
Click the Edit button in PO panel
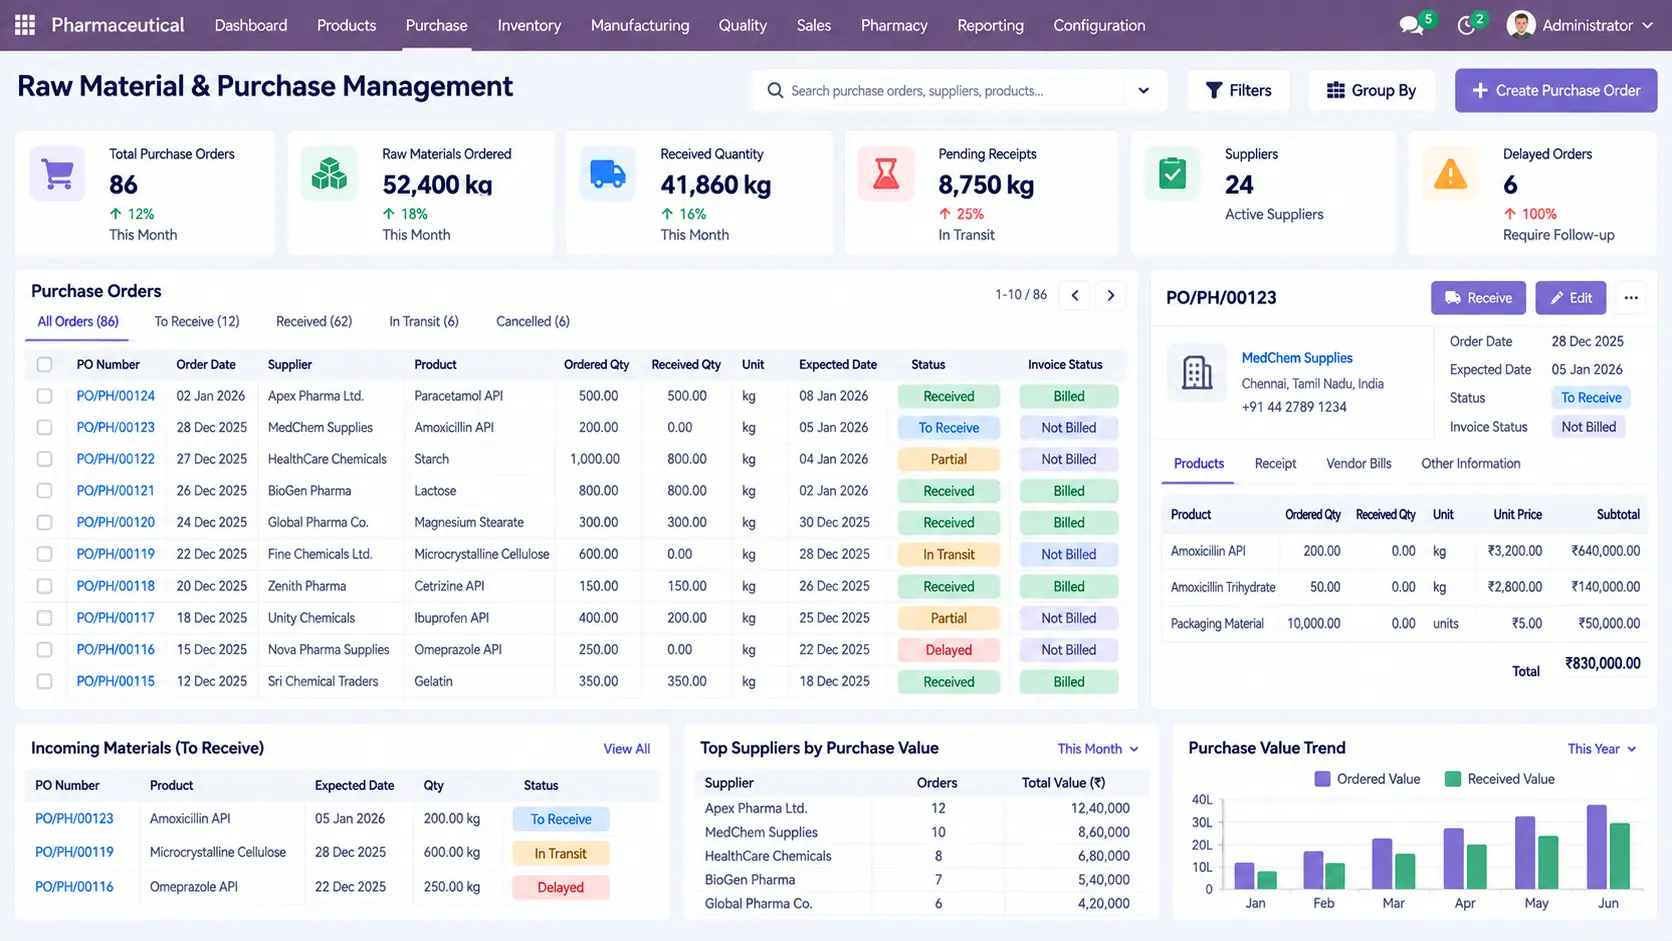tap(1571, 298)
